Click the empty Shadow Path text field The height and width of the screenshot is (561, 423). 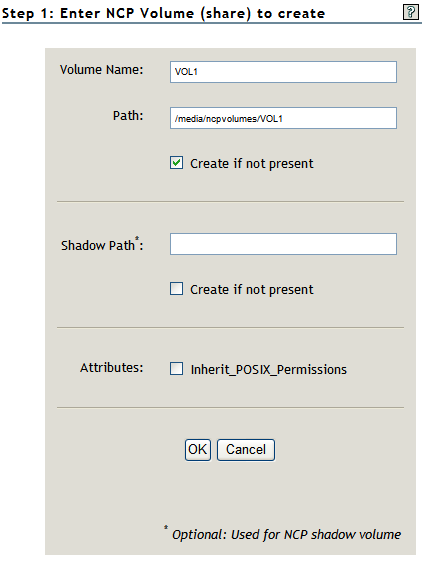click(283, 244)
